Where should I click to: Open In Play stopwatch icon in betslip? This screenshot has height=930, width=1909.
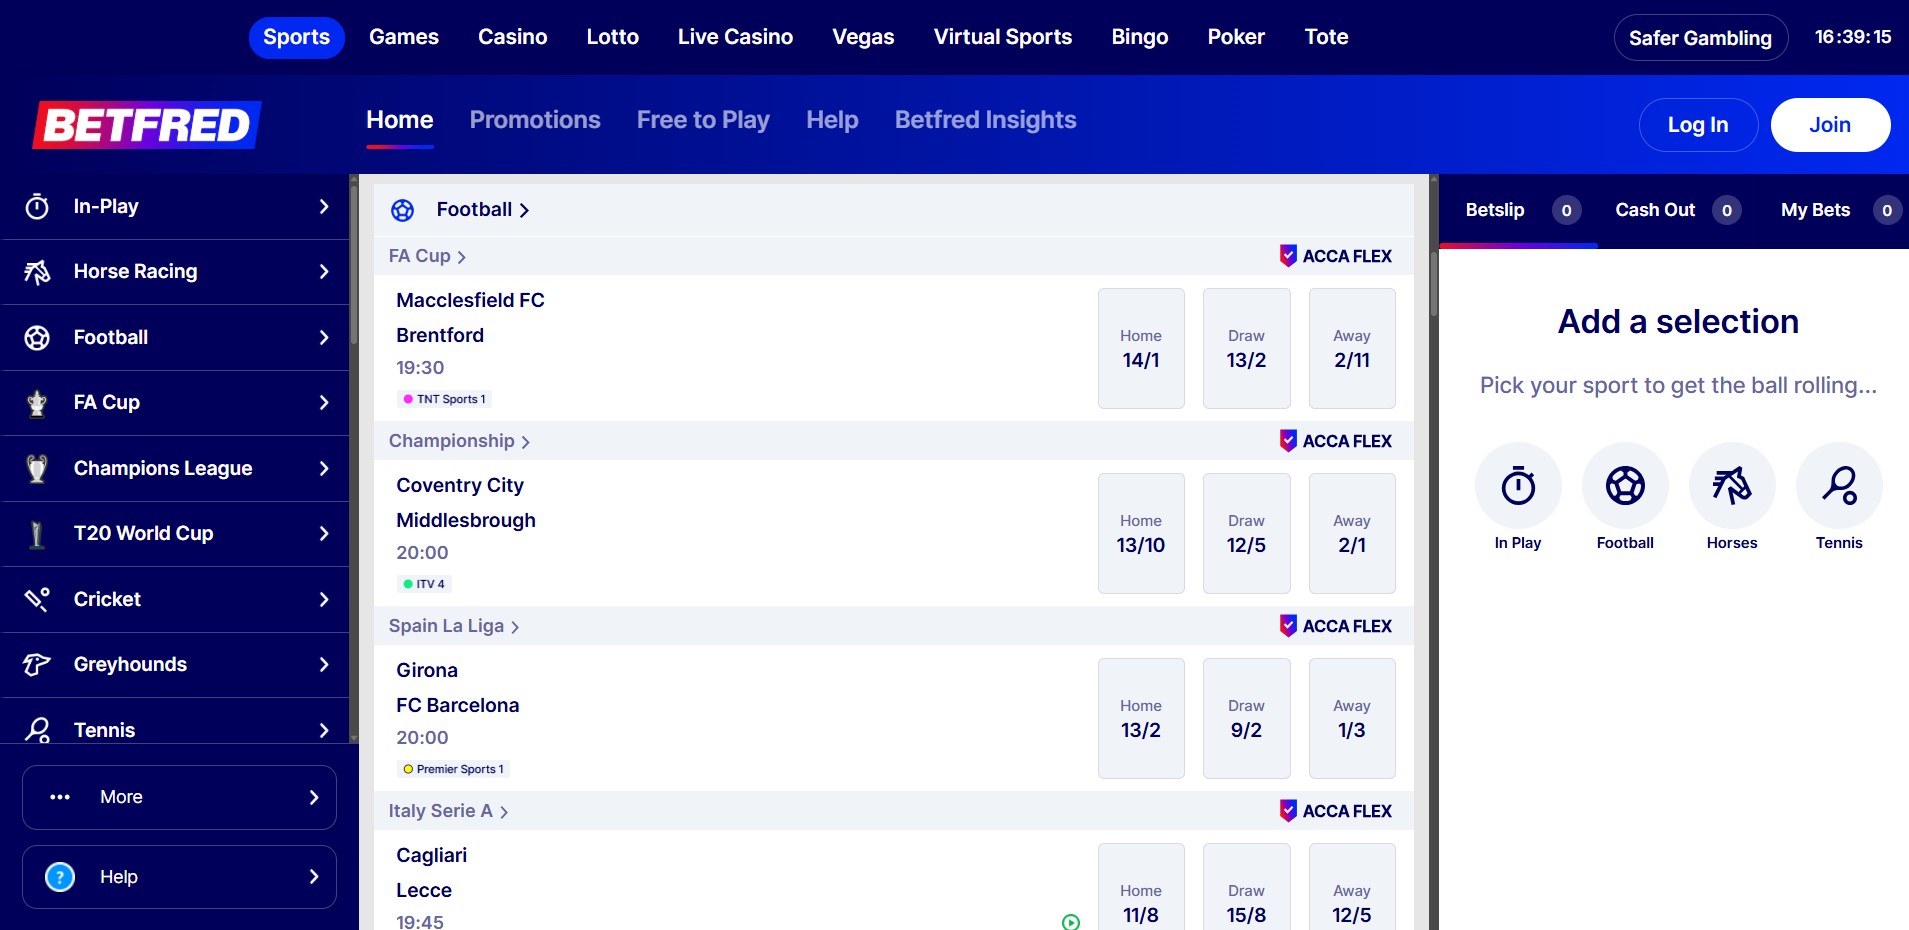tap(1517, 486)
